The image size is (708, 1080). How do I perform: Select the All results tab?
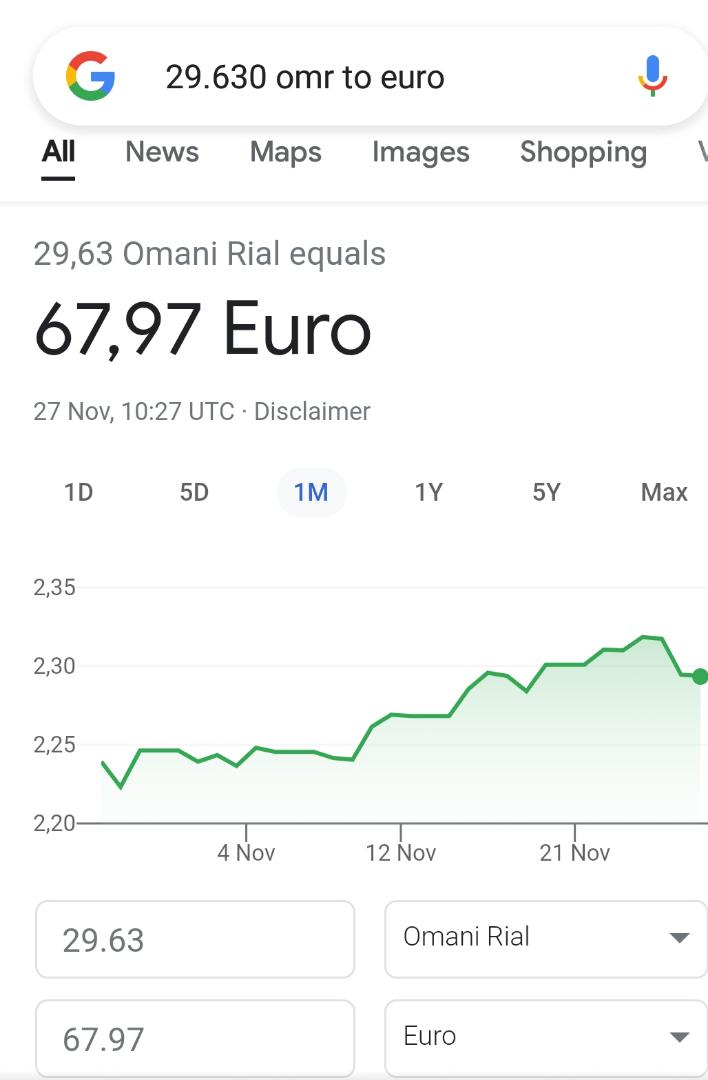[x=58, y=152]
